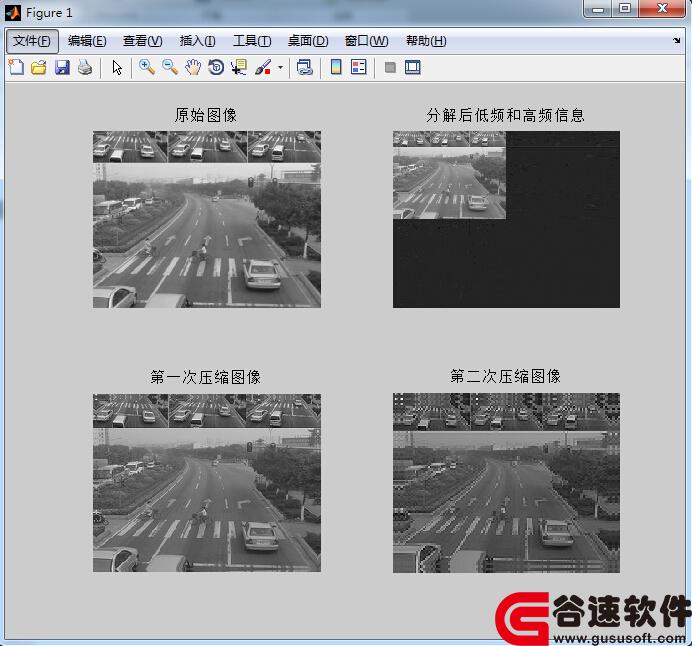
Task: Click the Save Figure disk icon
Action: [62, 68]
